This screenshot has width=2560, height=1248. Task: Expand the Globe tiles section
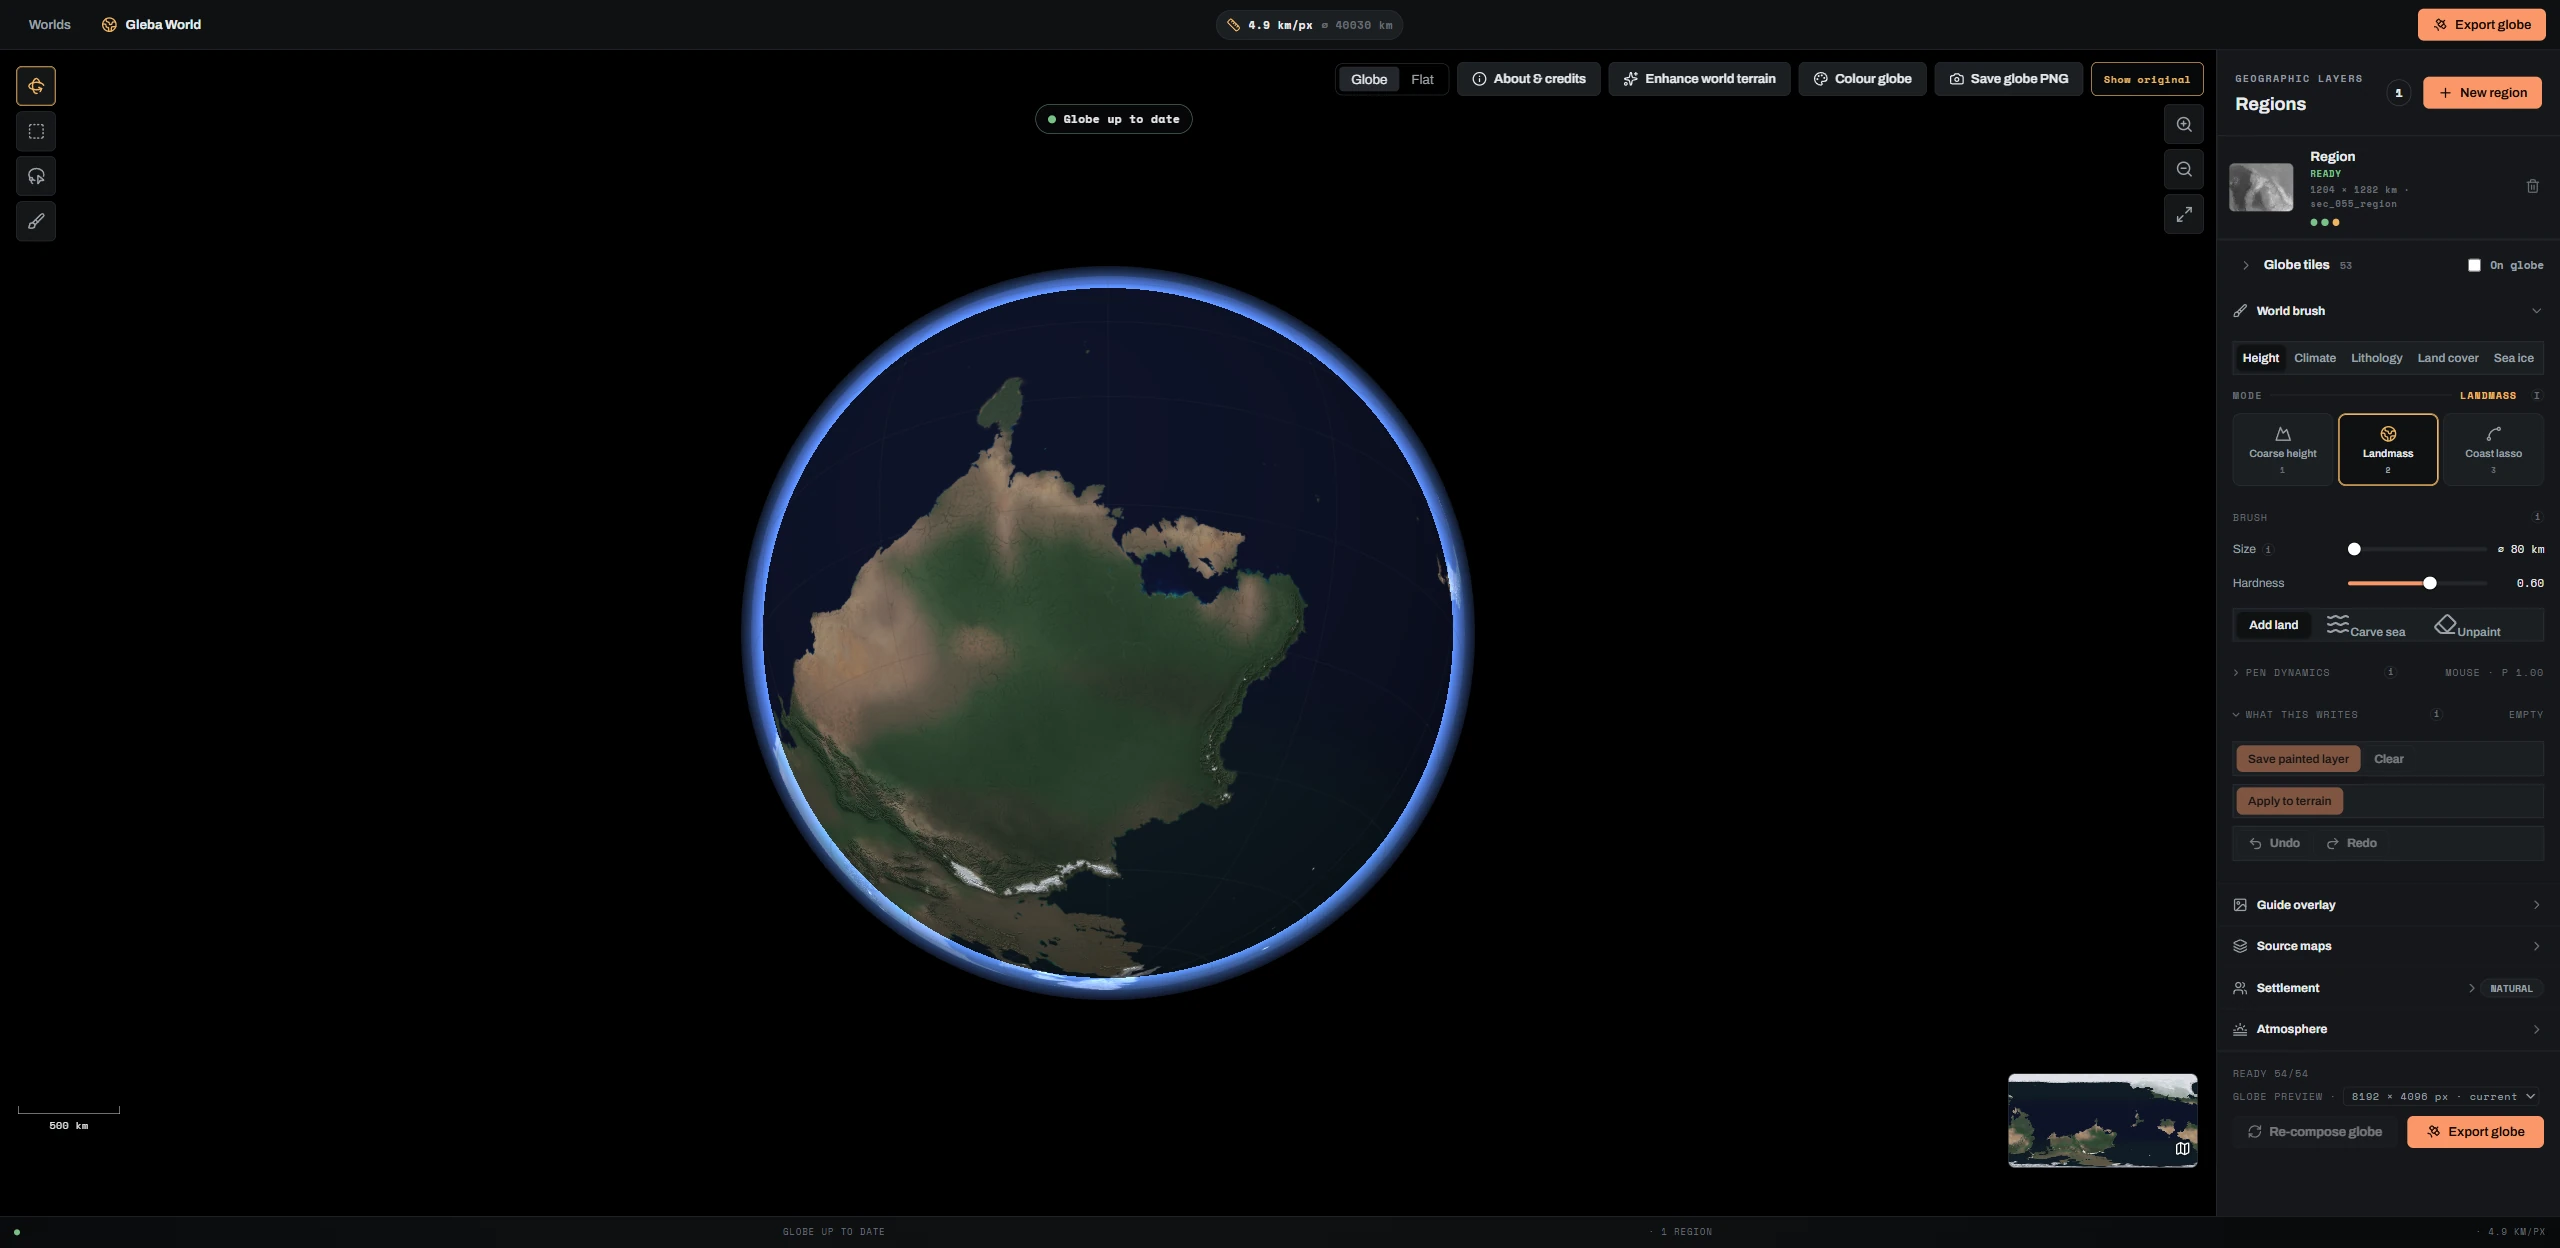(2245, 265)
